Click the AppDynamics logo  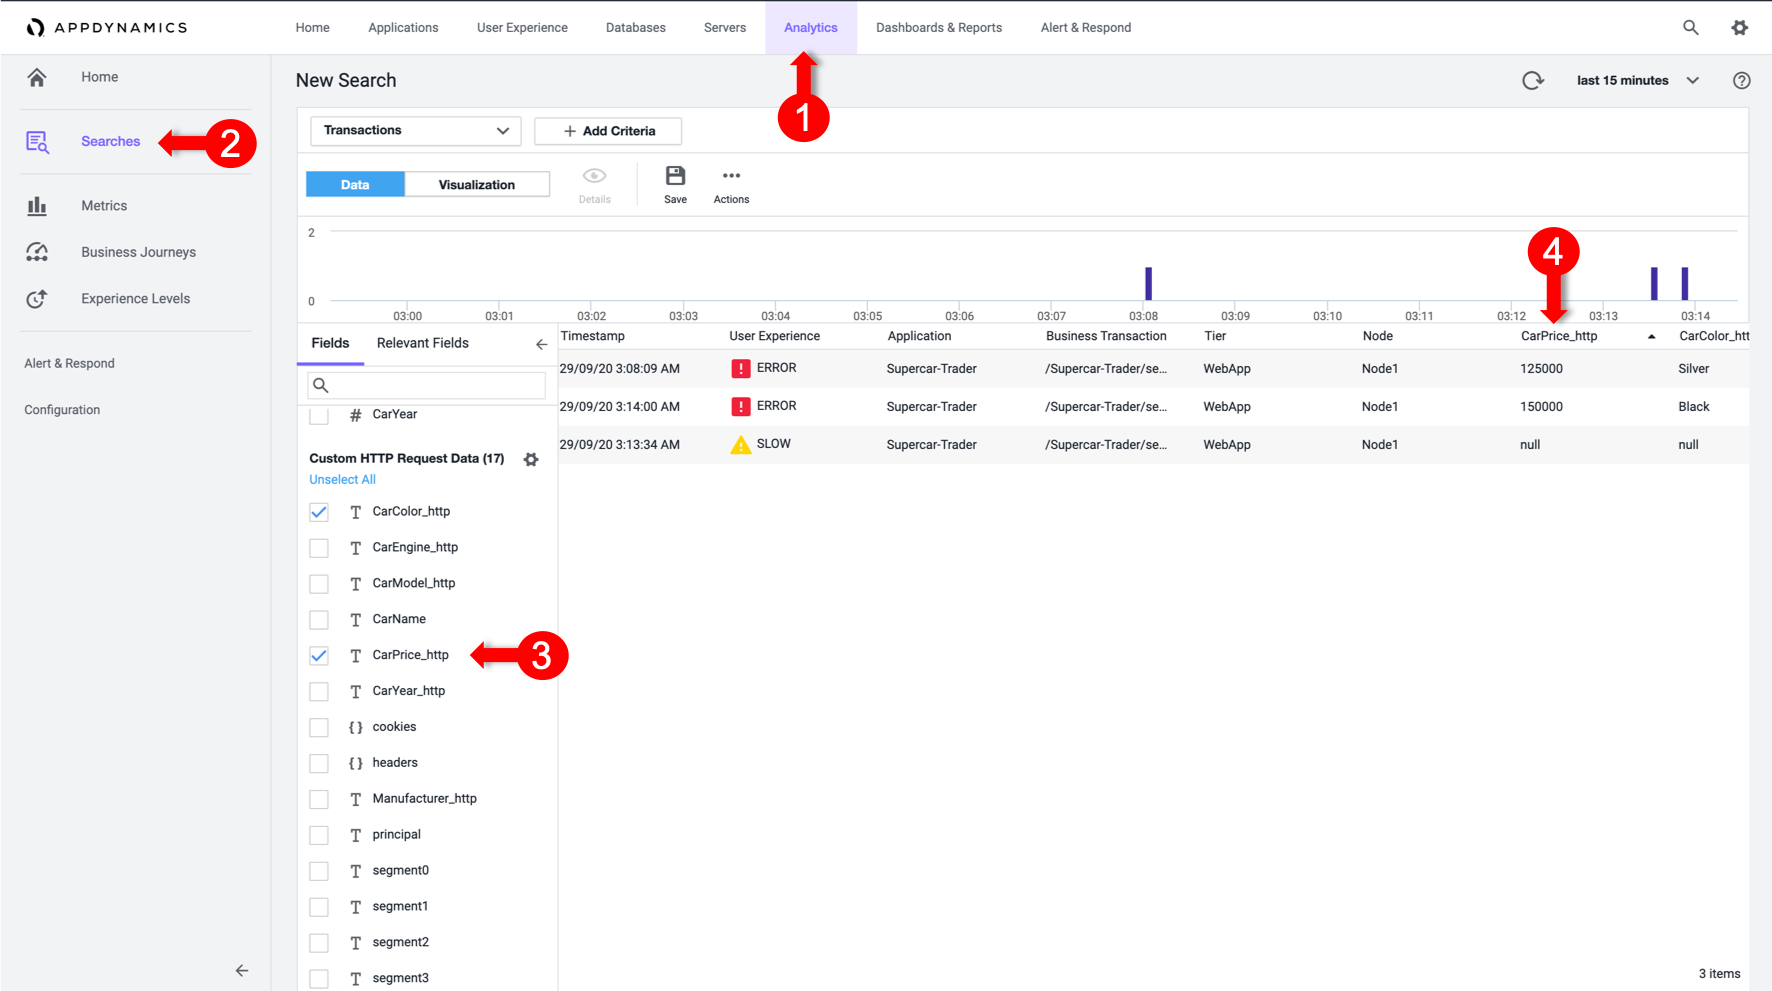[106, 27]
